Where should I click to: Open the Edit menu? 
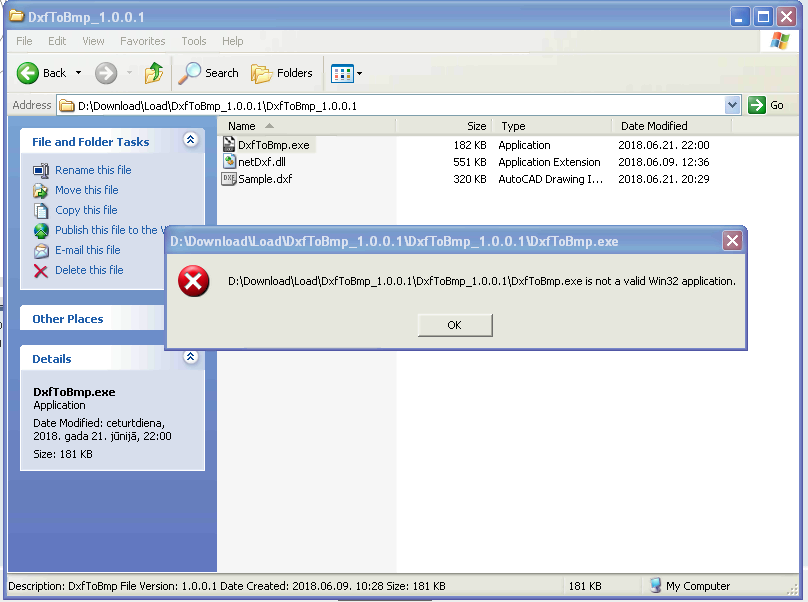point(57,41)
